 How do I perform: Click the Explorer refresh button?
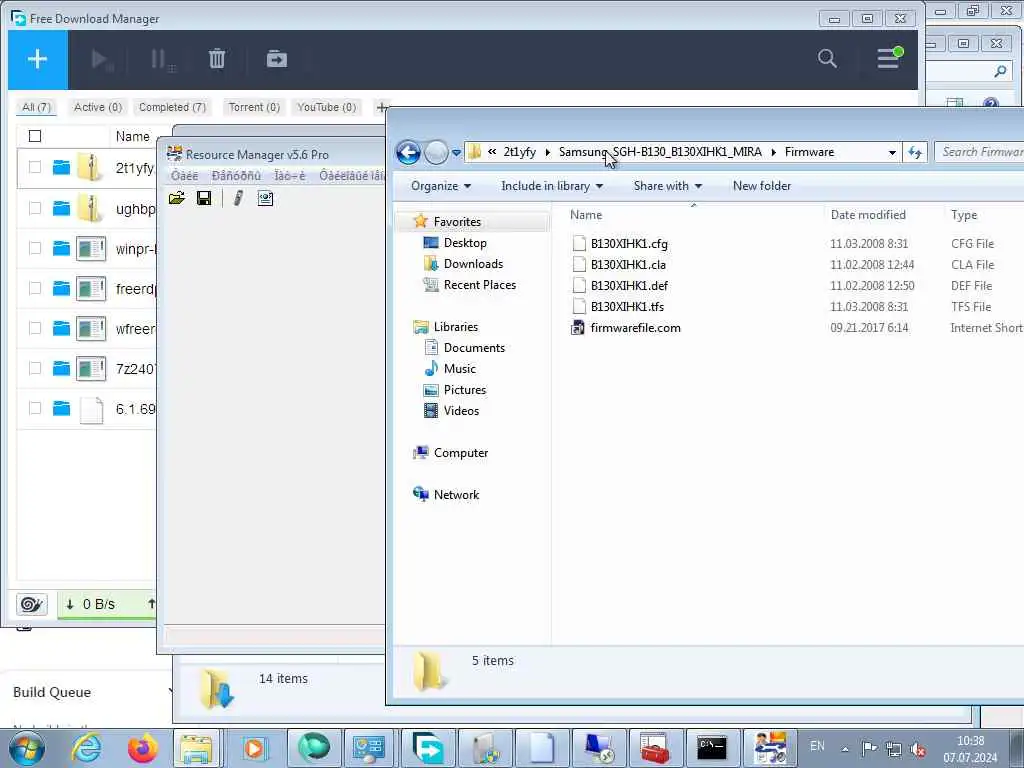click(915, 152)
